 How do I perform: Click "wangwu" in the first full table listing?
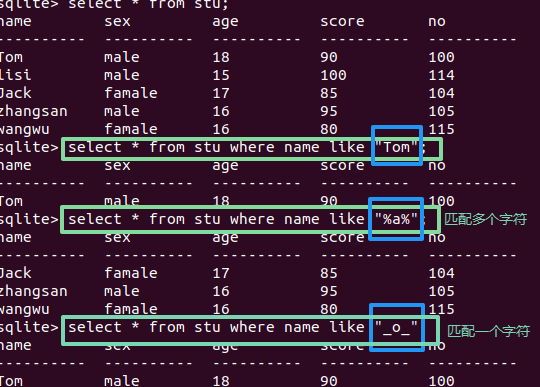[24, 130]
